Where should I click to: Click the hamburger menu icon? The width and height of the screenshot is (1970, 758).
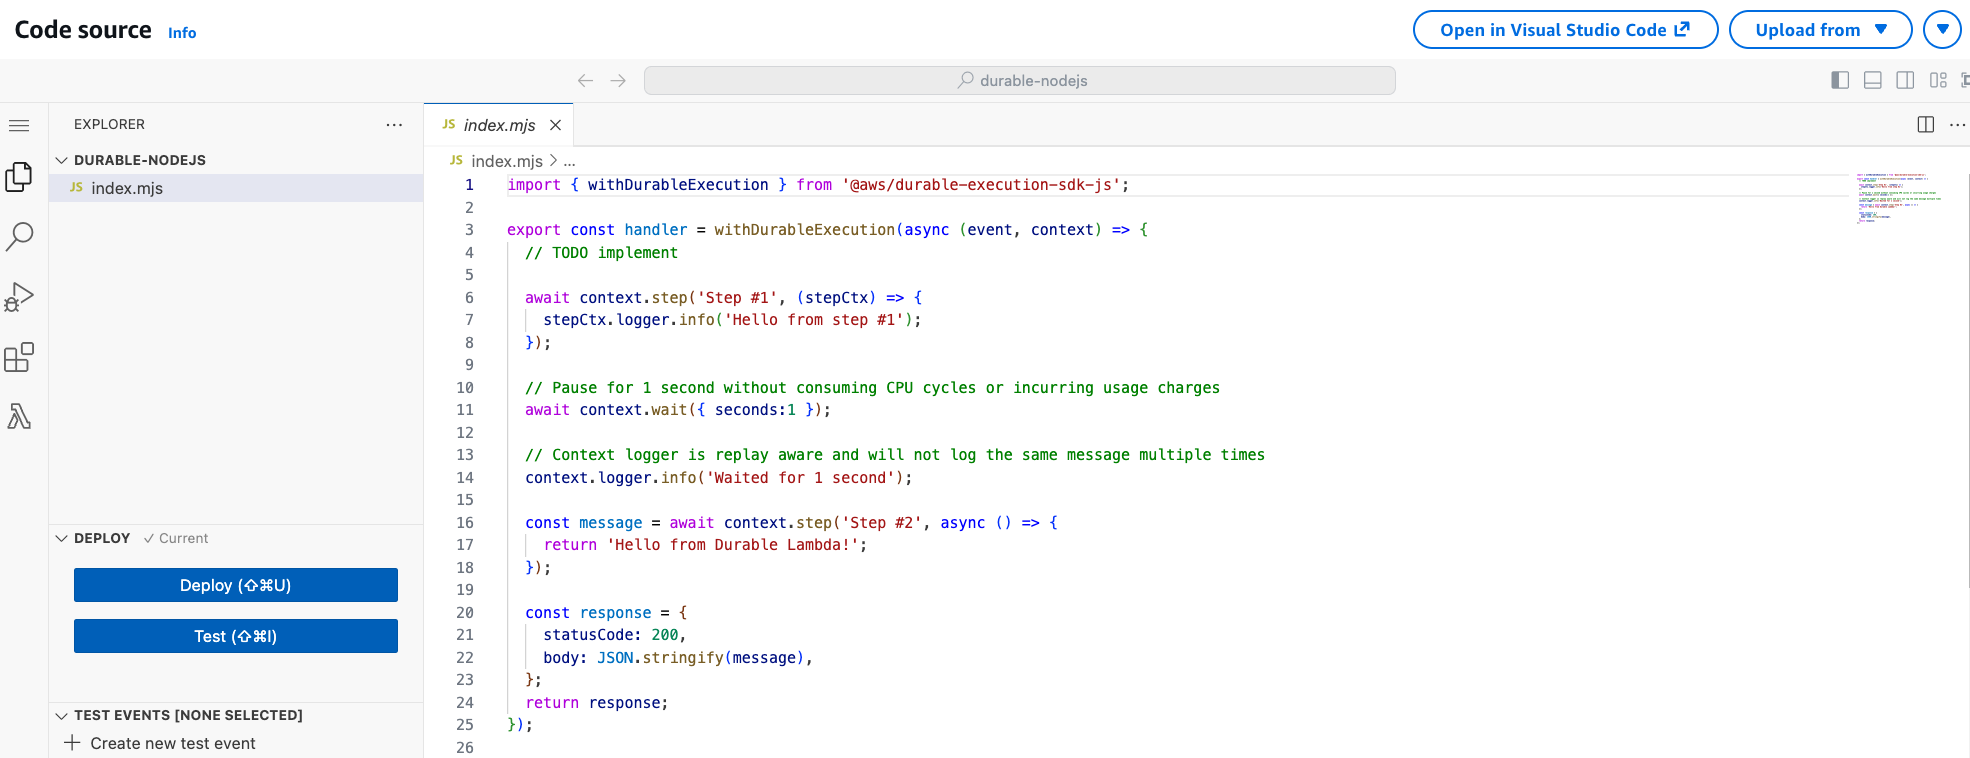coord(19,125)
